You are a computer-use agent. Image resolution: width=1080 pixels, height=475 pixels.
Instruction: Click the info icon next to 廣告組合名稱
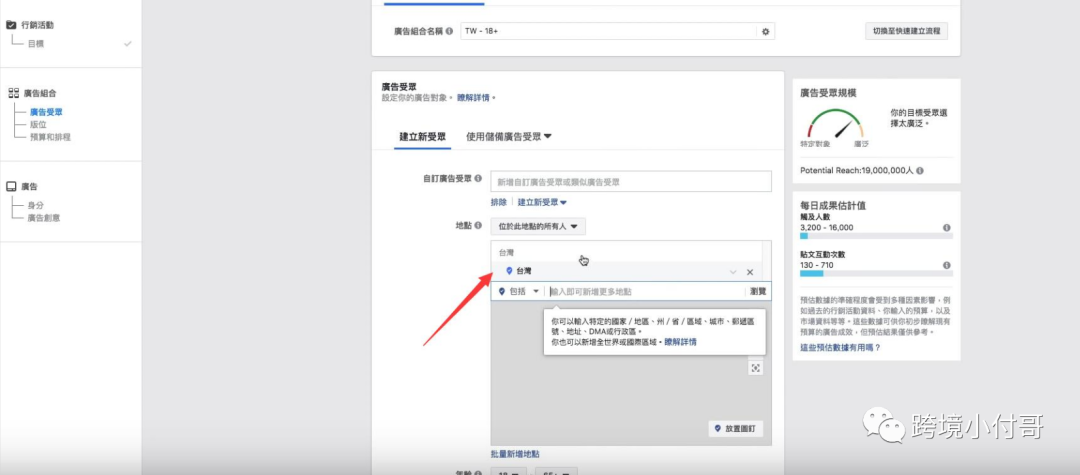(449, 32)
